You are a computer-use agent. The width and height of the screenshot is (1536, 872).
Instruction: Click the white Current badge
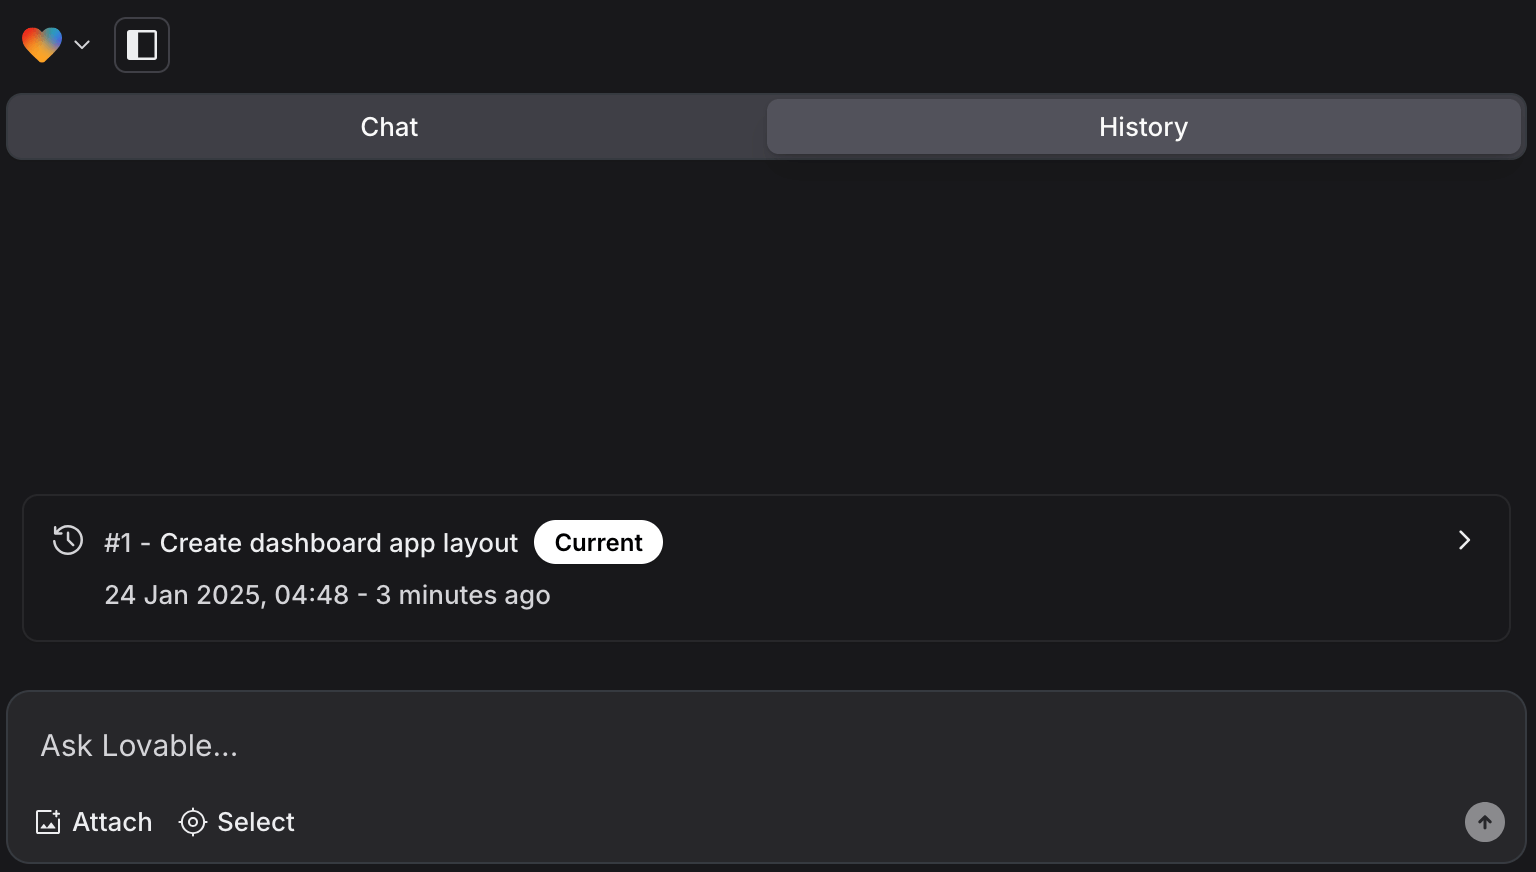point(598,542)
